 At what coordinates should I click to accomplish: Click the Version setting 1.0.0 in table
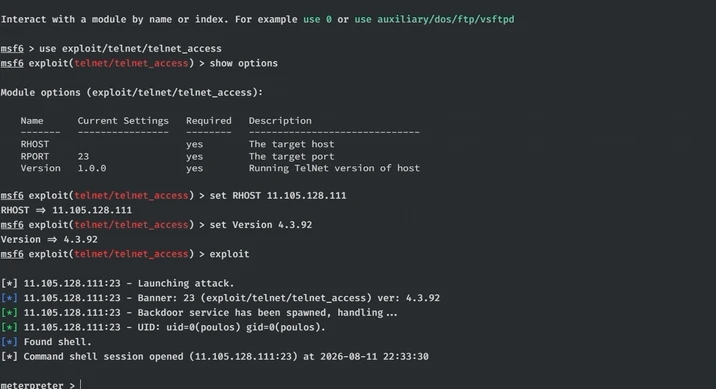click(x=92, y=168)
